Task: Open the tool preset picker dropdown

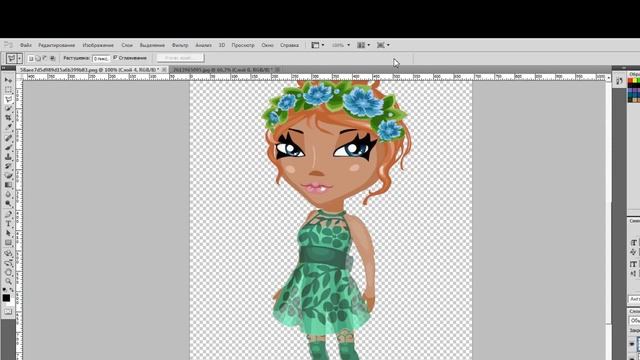Action: tap(19, 58)
